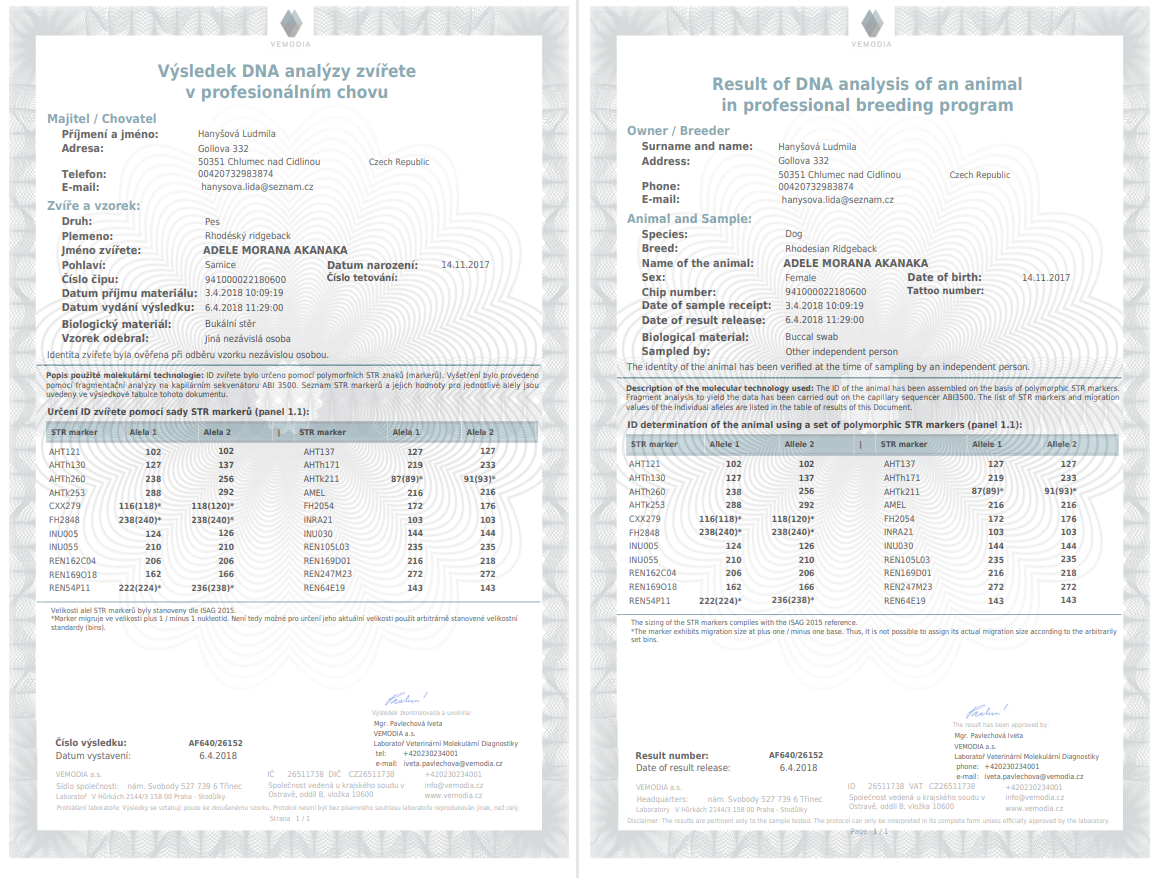Open hanysova.lida@seznam.cz email on the English page
1156x878 pixels.
838,200
